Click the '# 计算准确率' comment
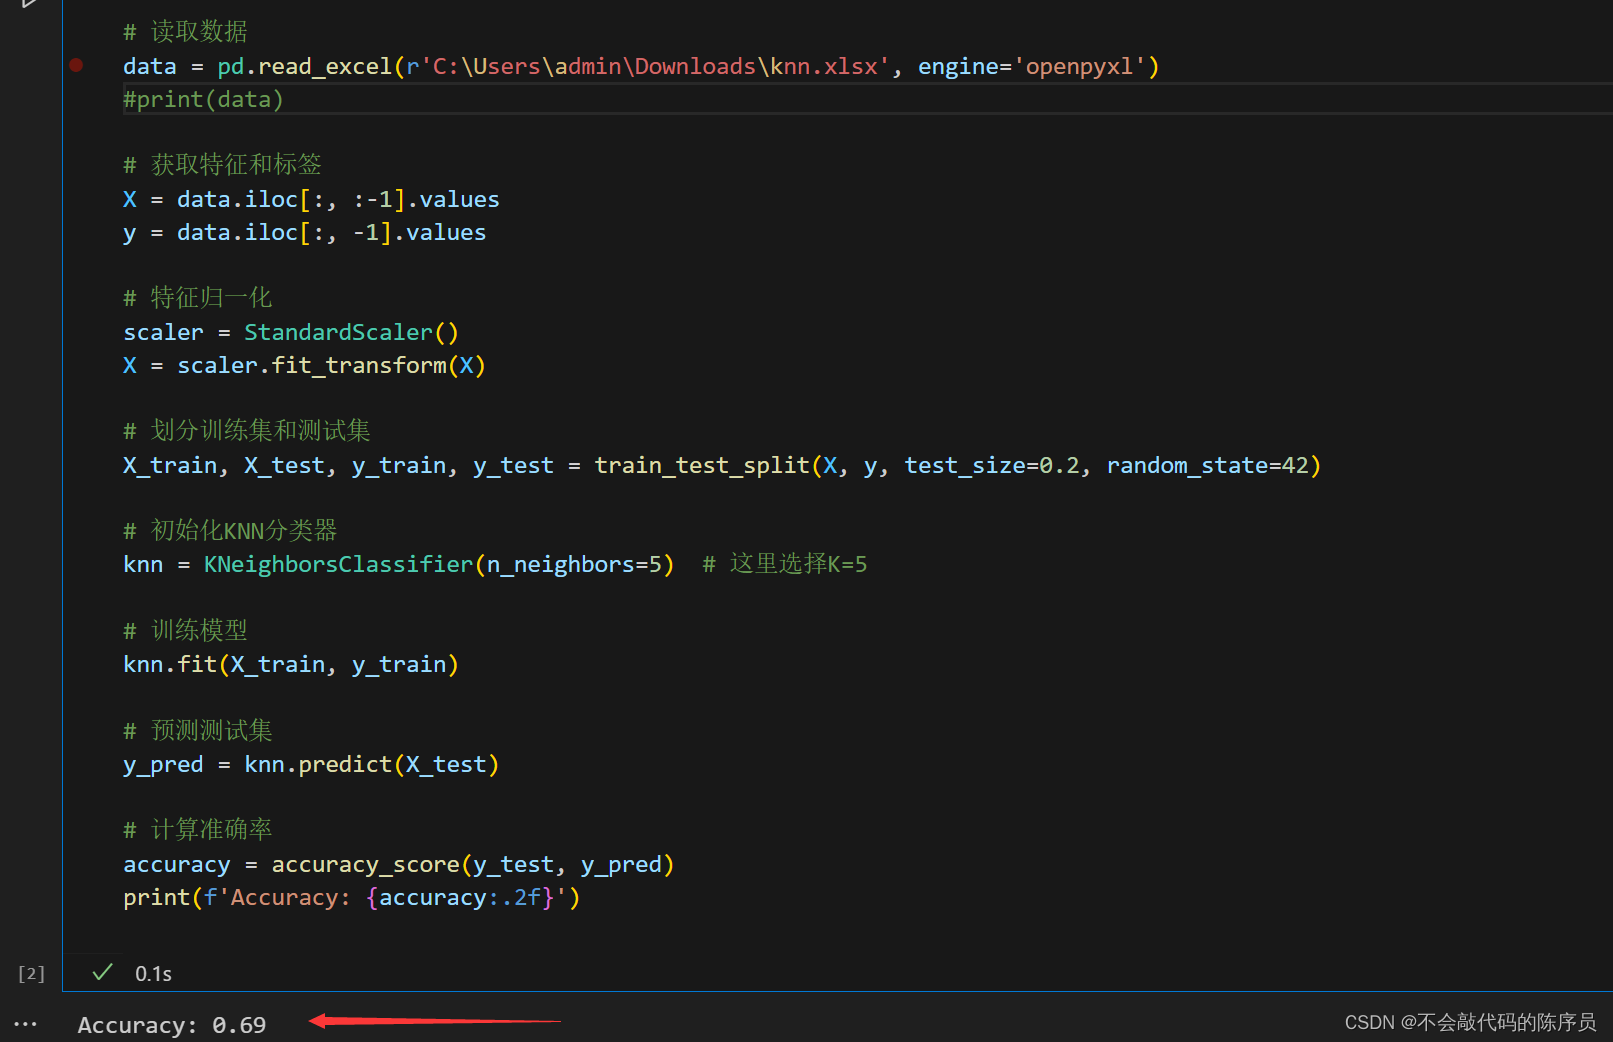 click(197, 830)
